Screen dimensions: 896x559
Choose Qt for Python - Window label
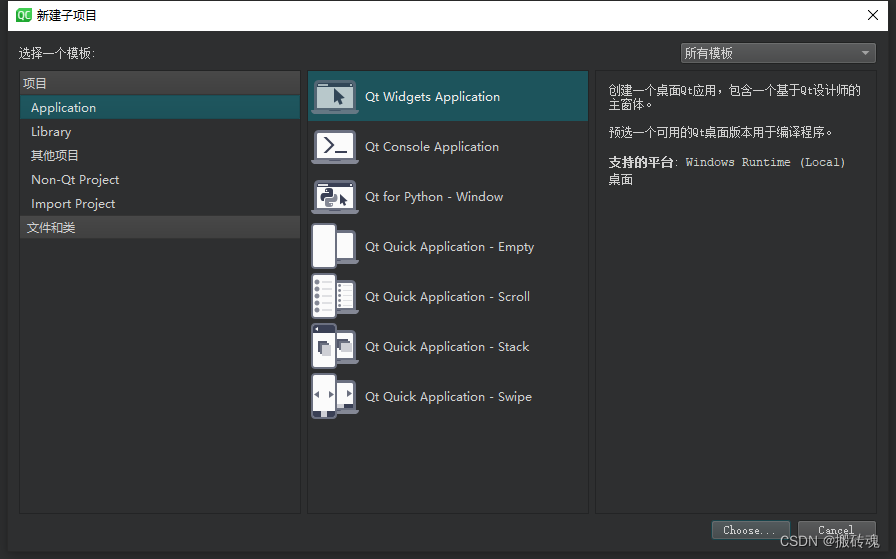click(x=434, y=197)
